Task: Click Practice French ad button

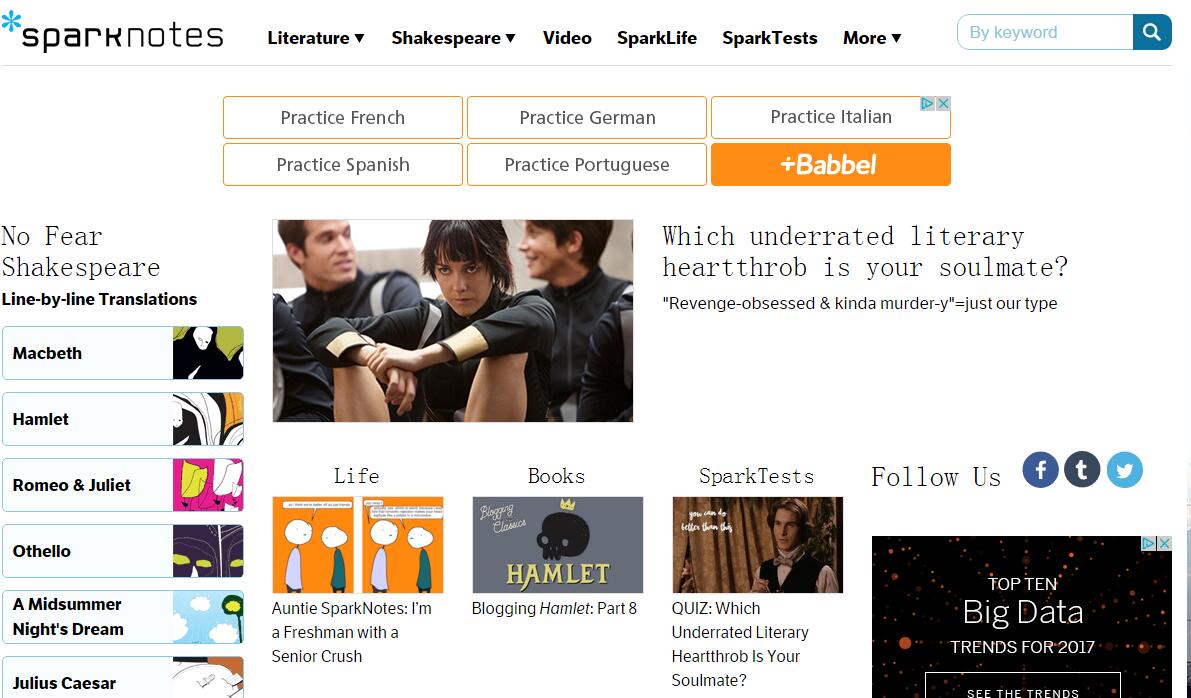Action: coord(343,118)
